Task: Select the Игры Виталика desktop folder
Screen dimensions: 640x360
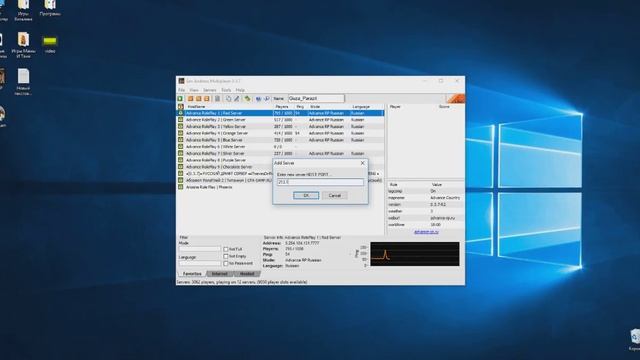Action: [23, 10]
